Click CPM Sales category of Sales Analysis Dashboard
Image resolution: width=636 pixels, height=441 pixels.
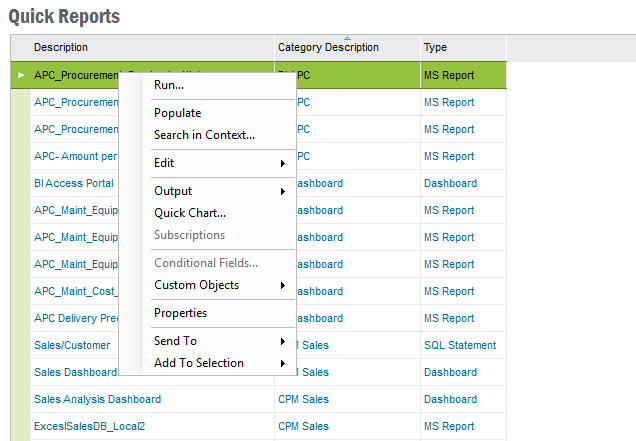303,399
